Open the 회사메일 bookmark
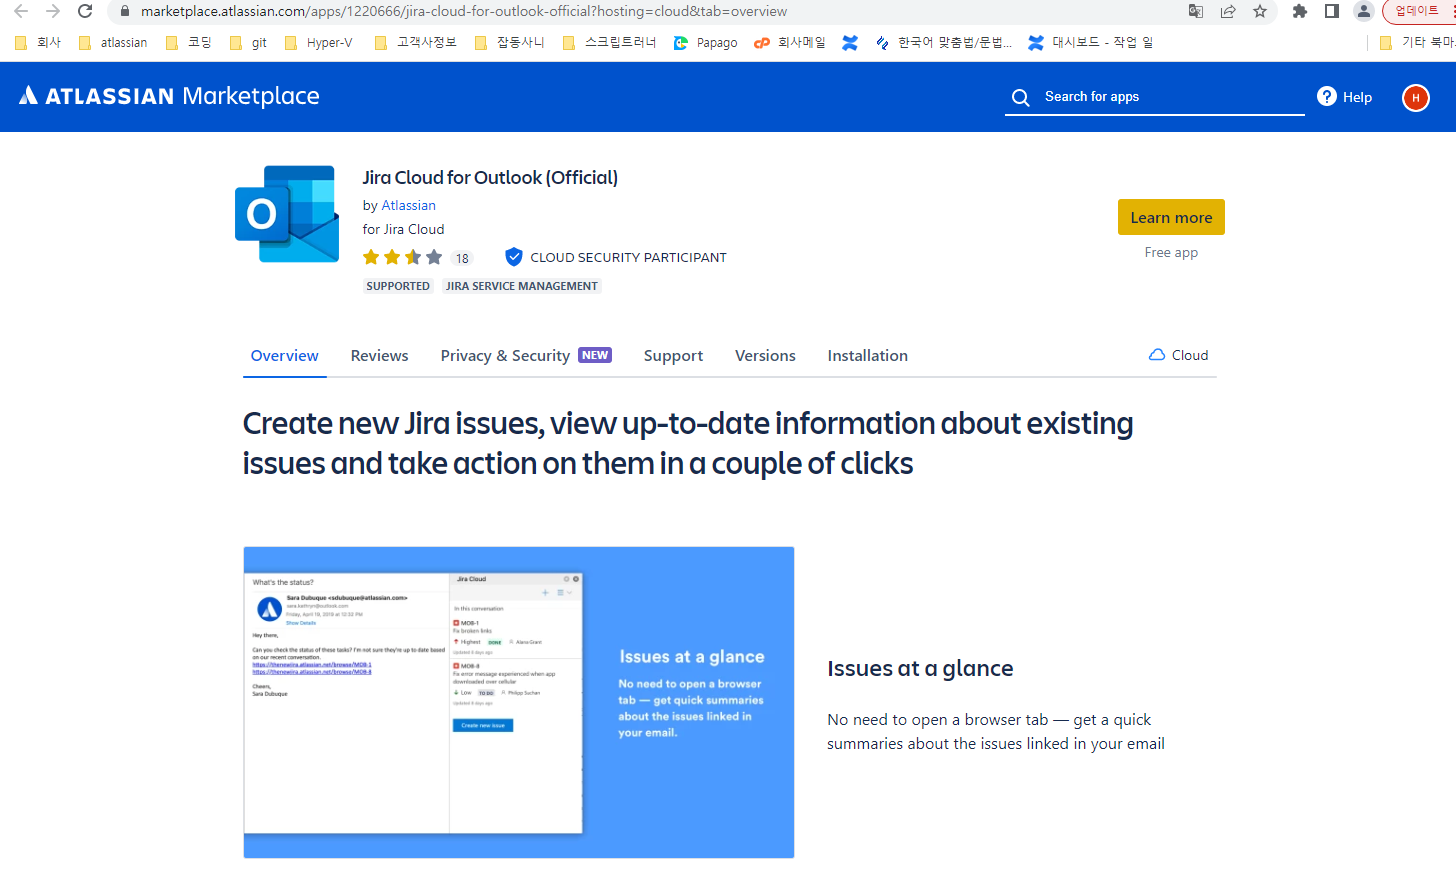The image size is (1456, 894). pyautogui.click(x=790, y=42)
